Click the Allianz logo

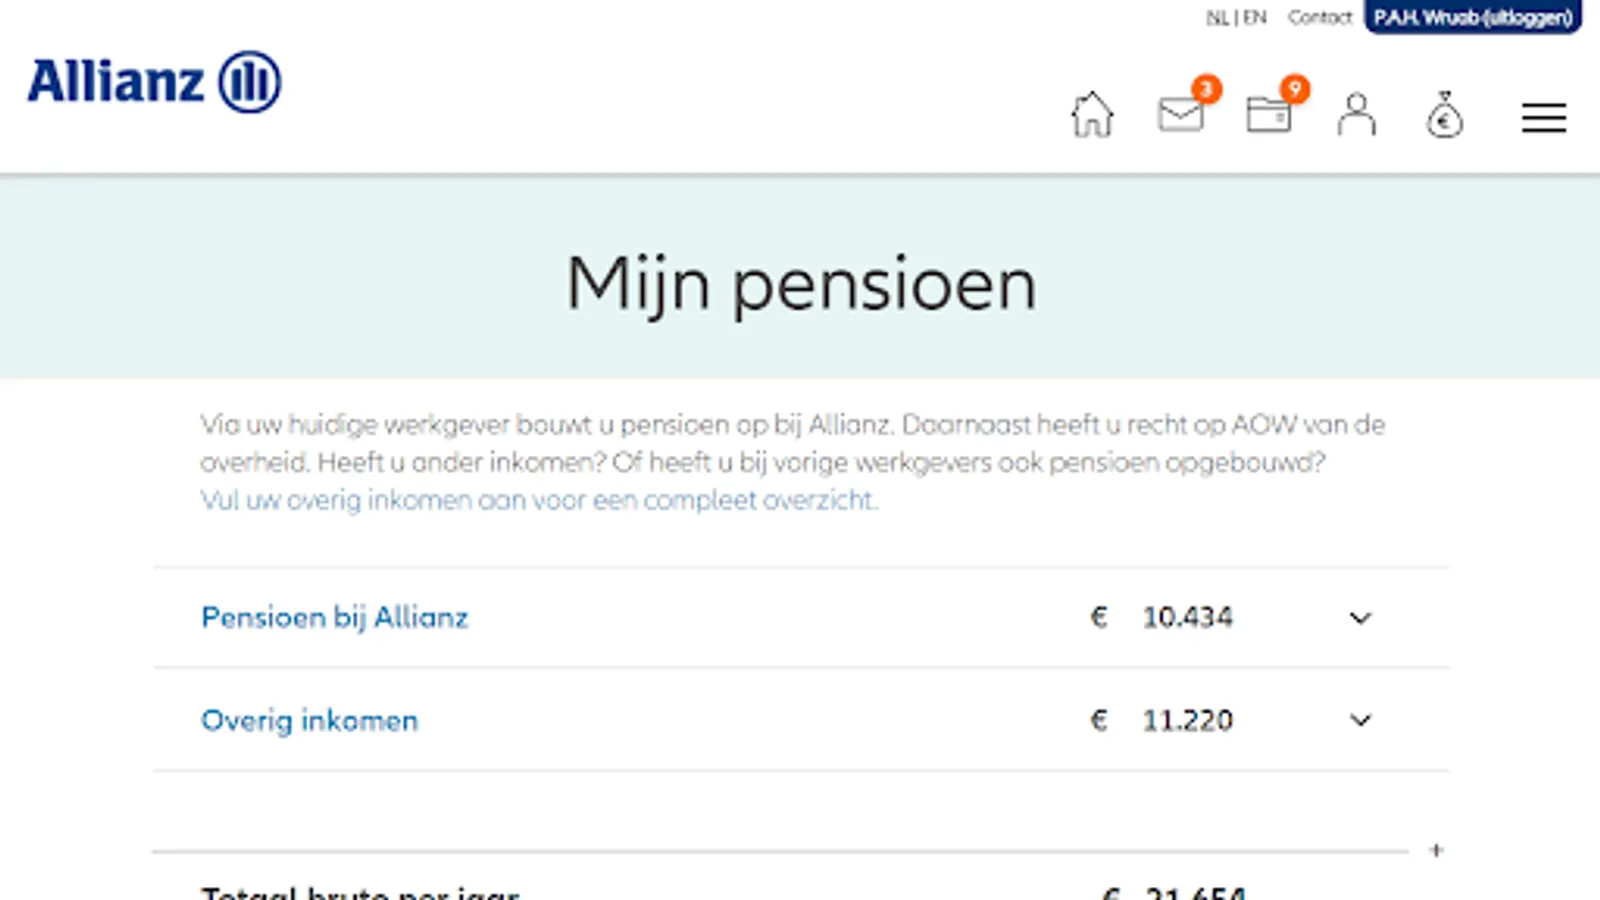coord(154,82)
